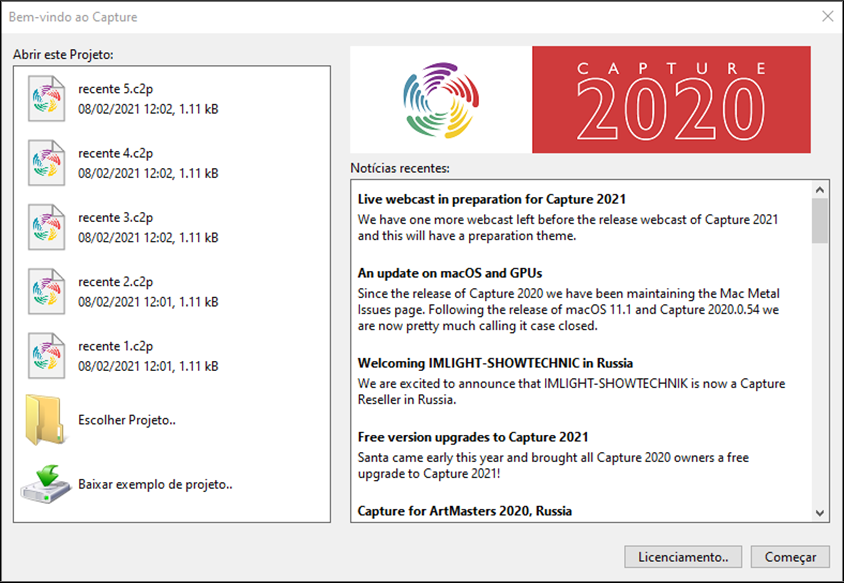844x583 pixels.
Task: Click the recente 1.c2p file icon
Action: tap(47, 356)
